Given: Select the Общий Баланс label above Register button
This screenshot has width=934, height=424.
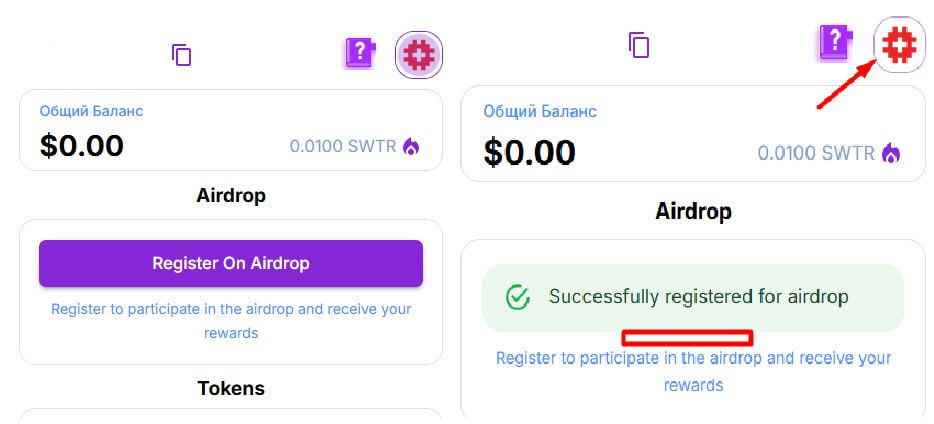Looking at the screenshot, I should point(91,111).
